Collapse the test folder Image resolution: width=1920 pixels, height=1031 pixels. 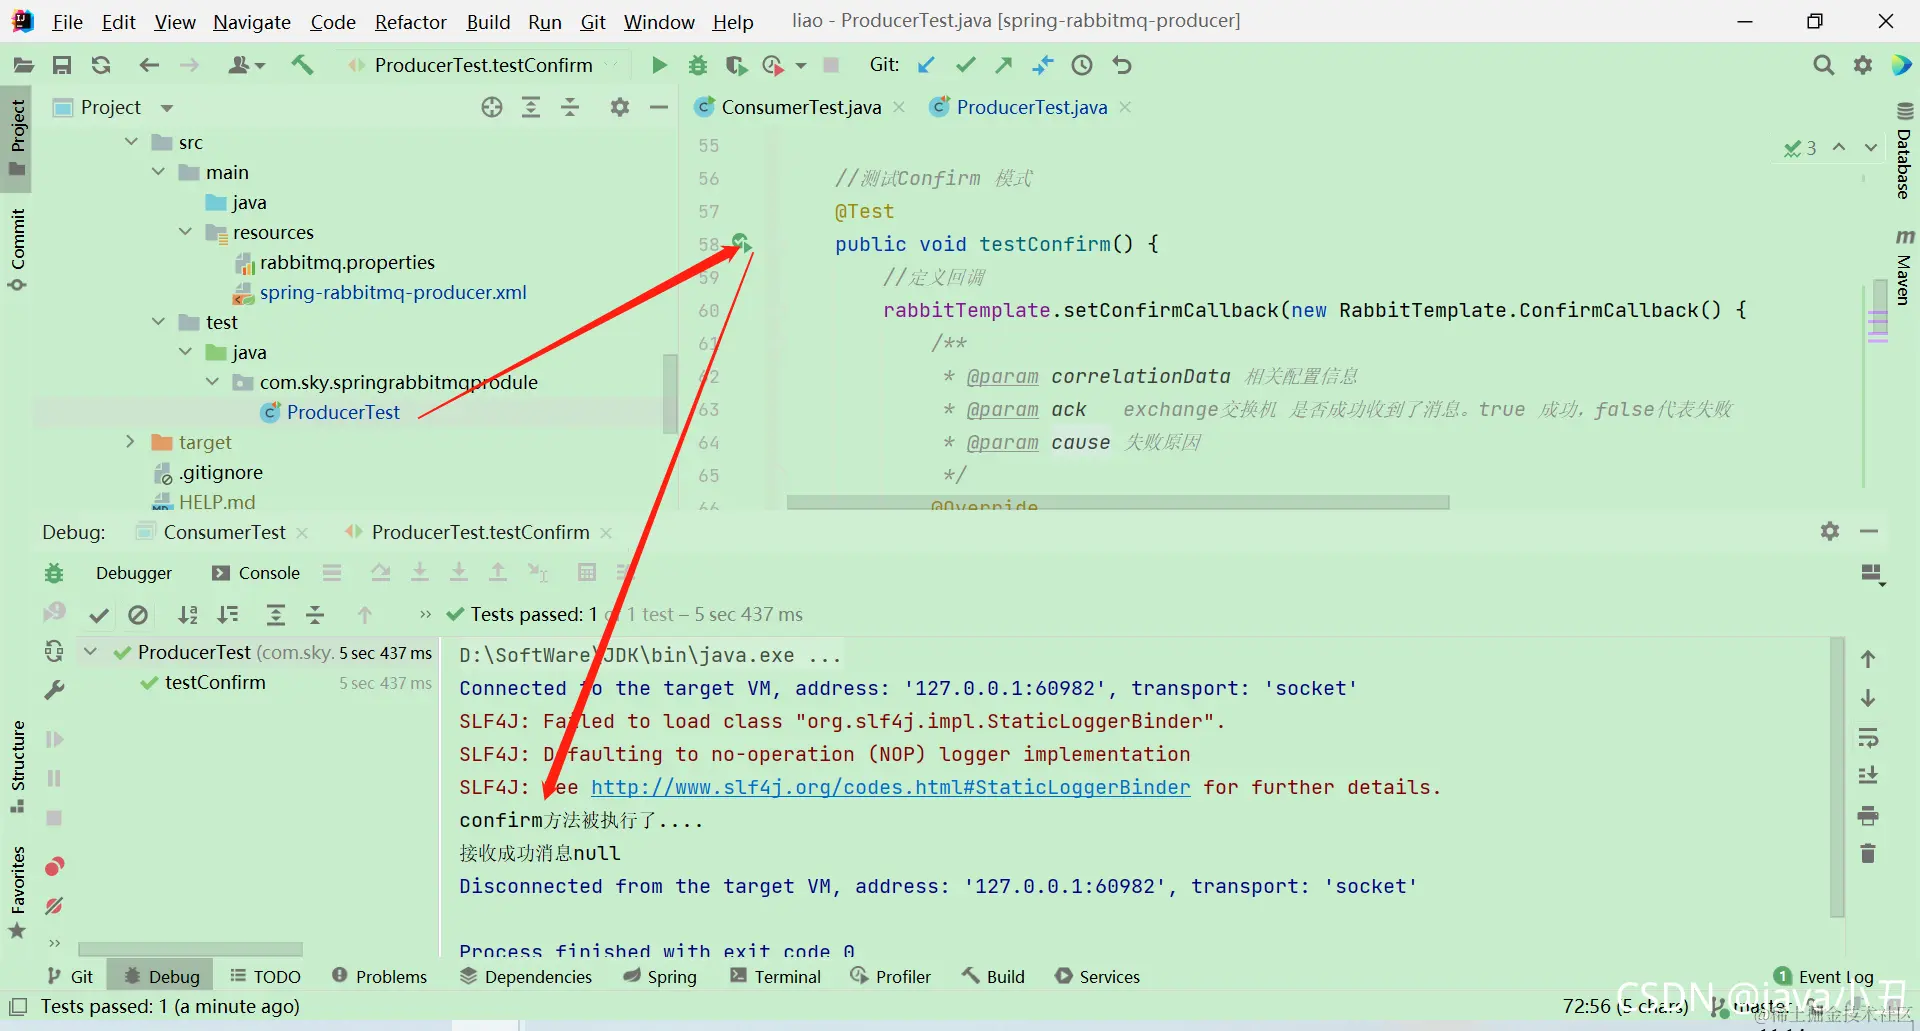[158, 322]
